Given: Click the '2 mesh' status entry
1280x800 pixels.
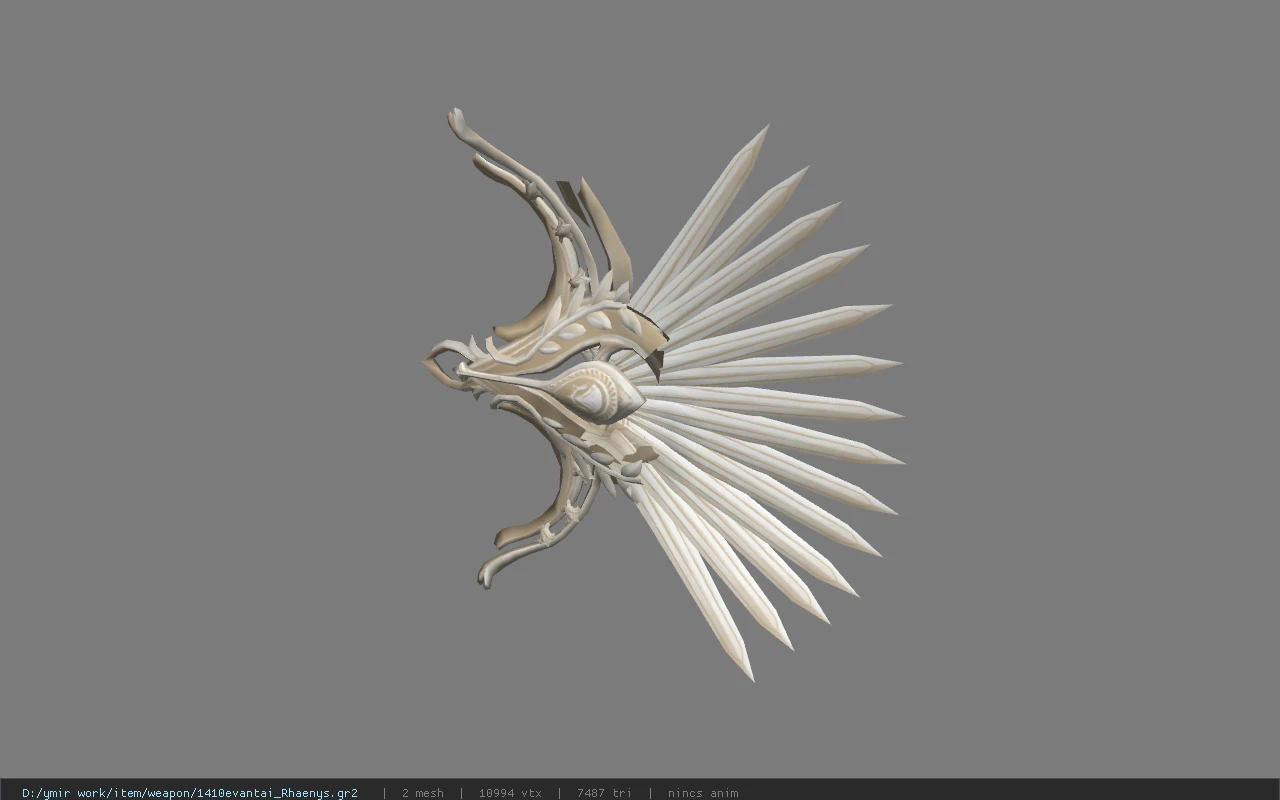Looking at the screenshot, I should click(x=422, y=792).
